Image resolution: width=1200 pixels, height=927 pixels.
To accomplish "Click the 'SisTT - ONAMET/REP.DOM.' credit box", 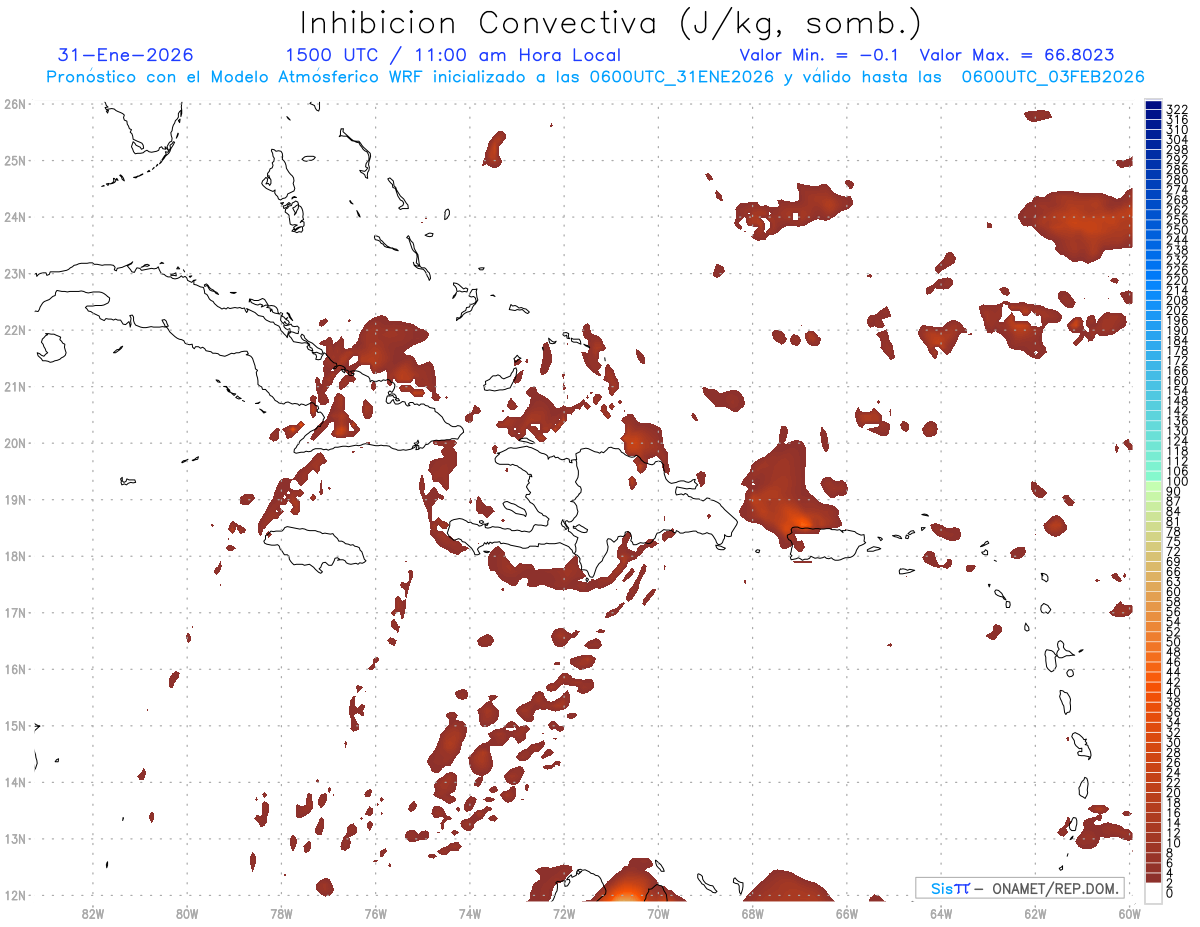I will [1019, 888].
